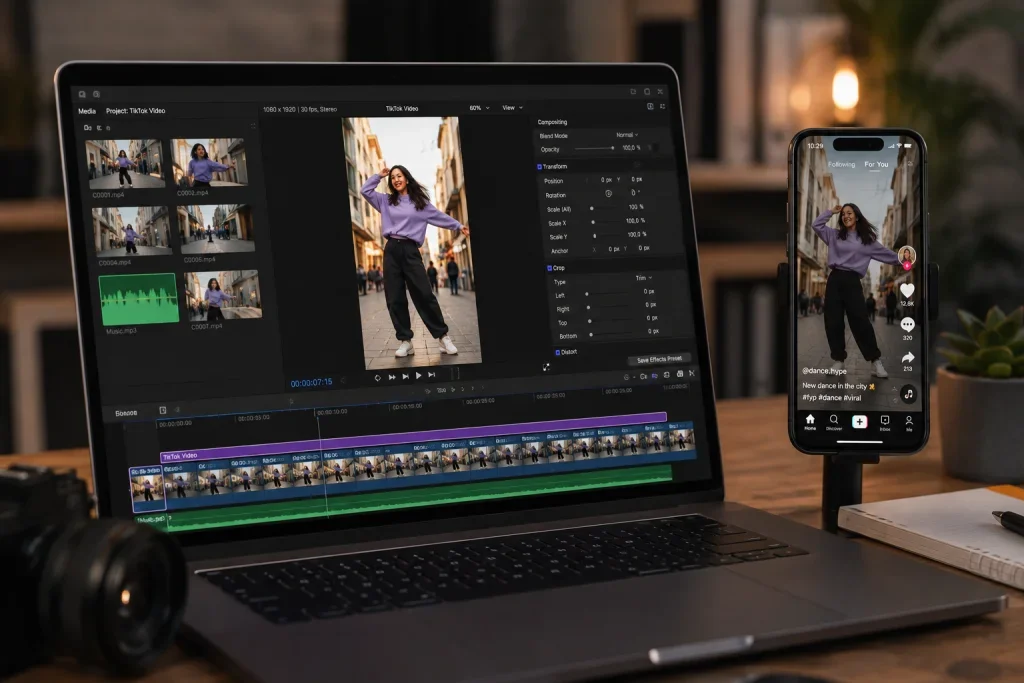Select the C0001.mp4 clip thumbnail
This screenshot has width=1024, height=683.
(x=124, y=163)
